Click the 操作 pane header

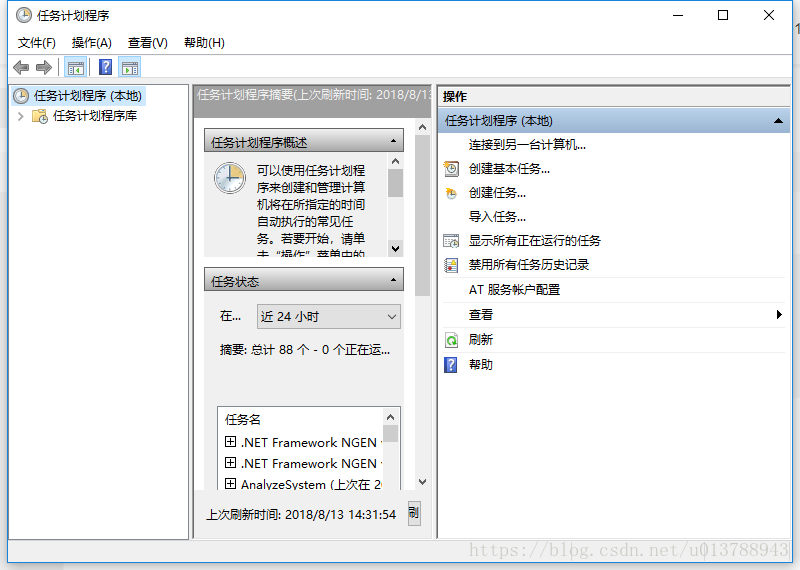click(614, 96)
